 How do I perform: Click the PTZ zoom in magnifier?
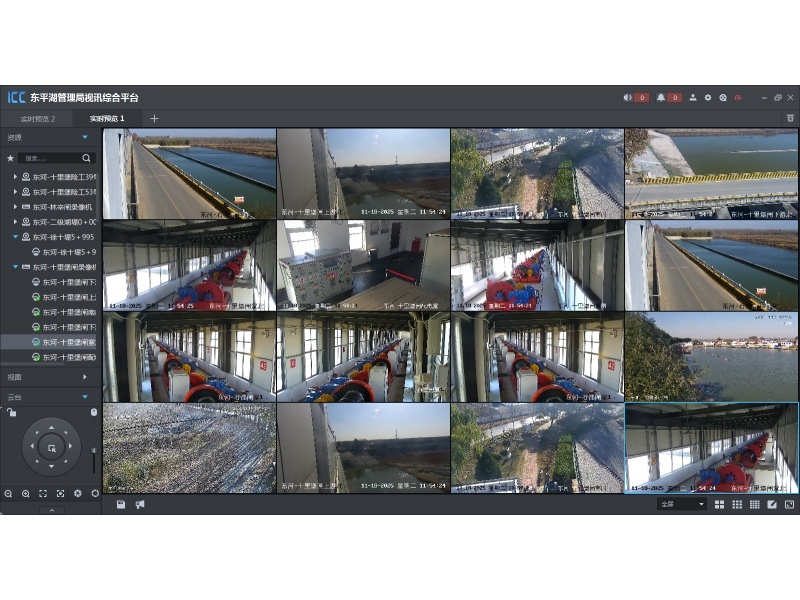(x=26, y=493)
